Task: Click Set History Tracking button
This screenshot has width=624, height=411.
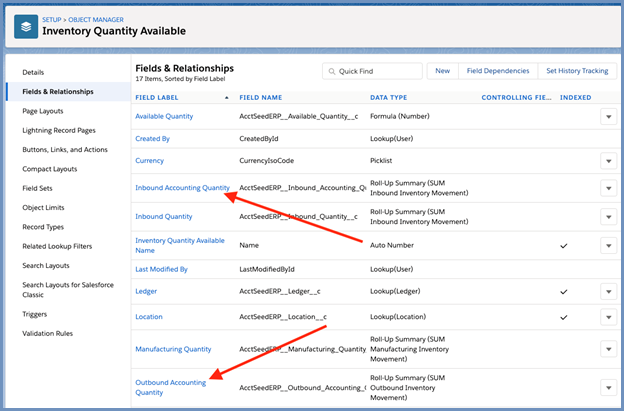Action: click(577, 71)
